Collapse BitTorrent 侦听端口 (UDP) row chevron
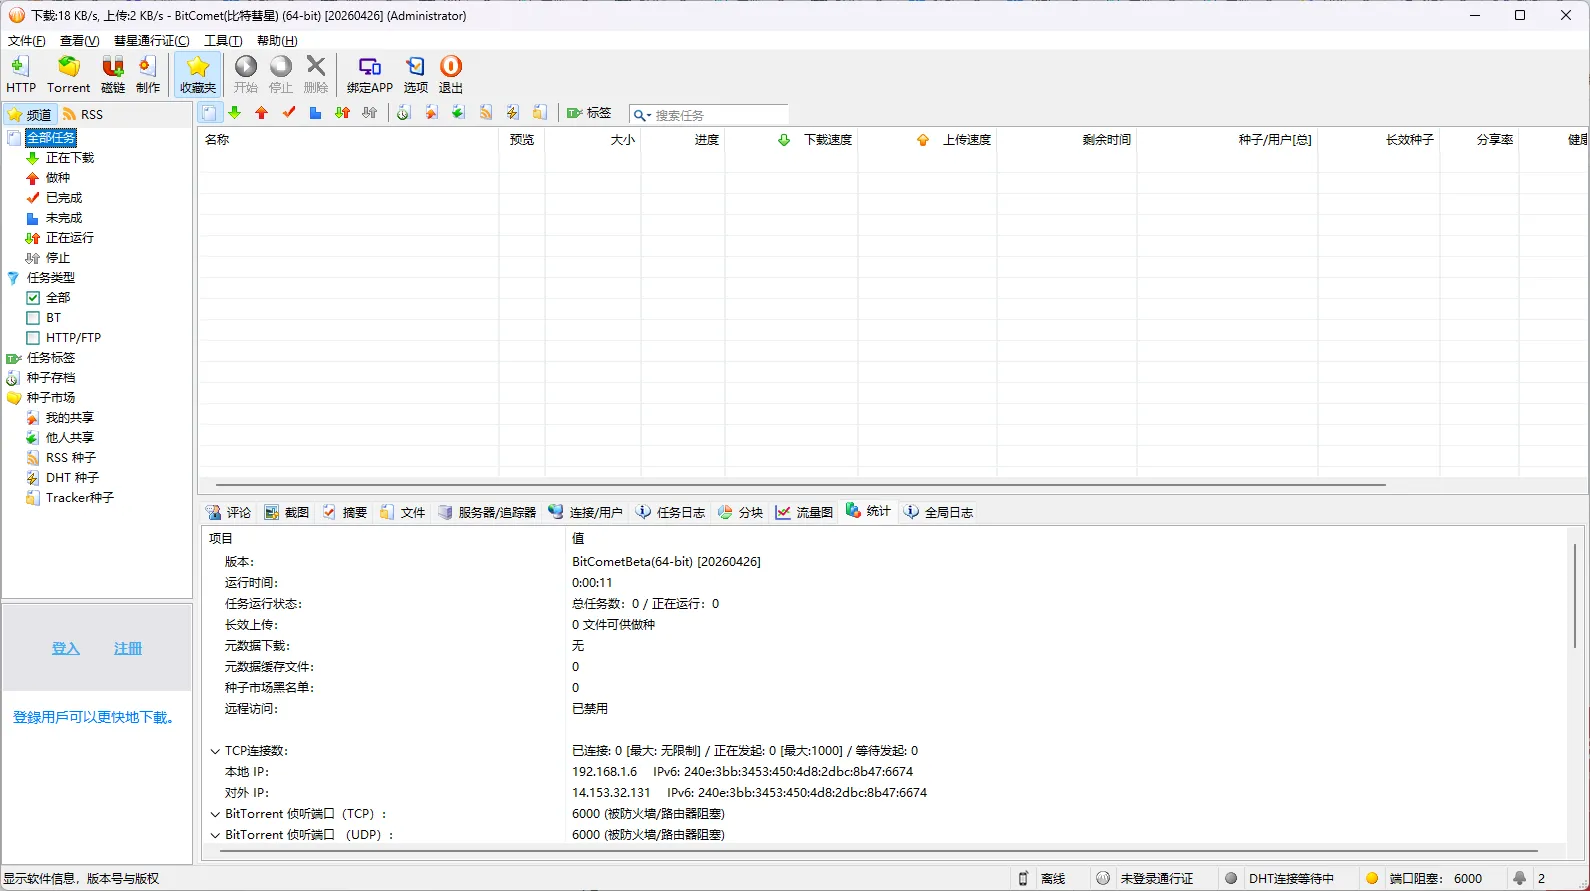Image resolution: width=1590 pixels, height=891 pixels. click(215, 835)
